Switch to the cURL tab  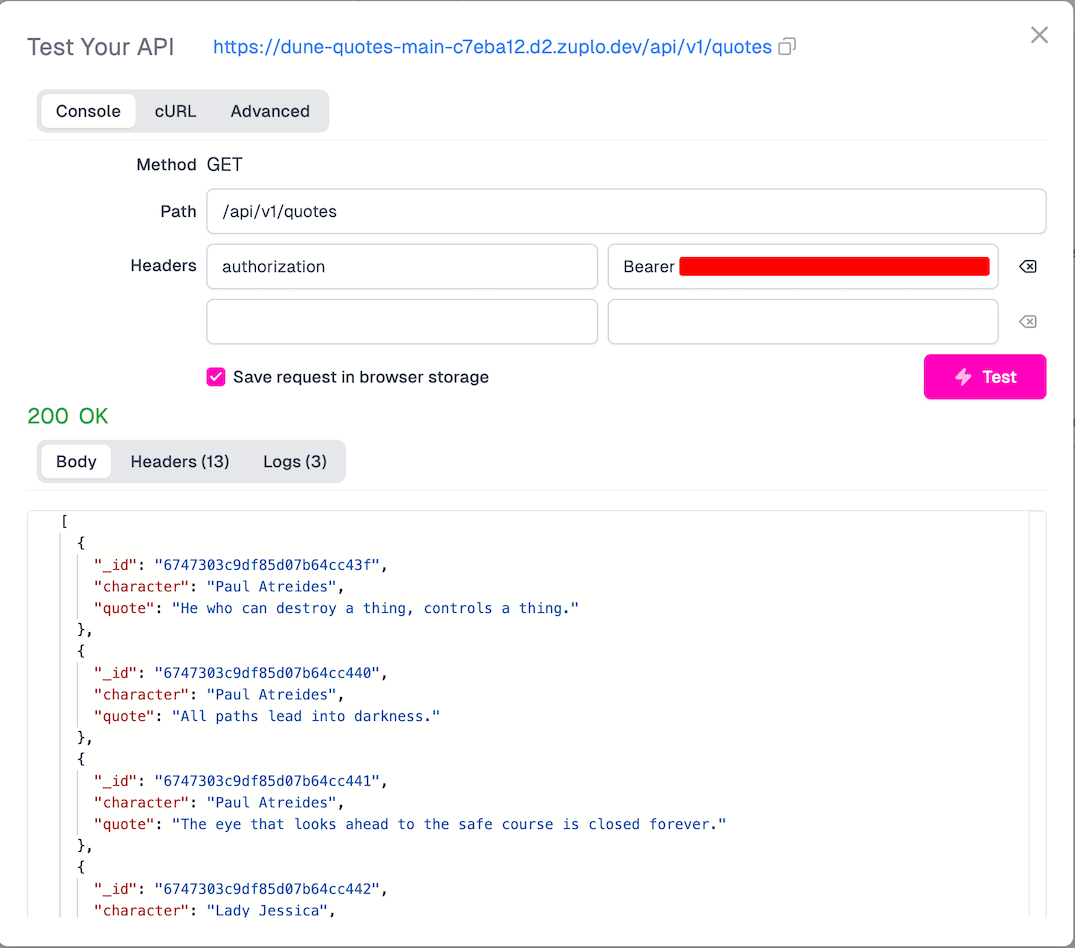175,111
